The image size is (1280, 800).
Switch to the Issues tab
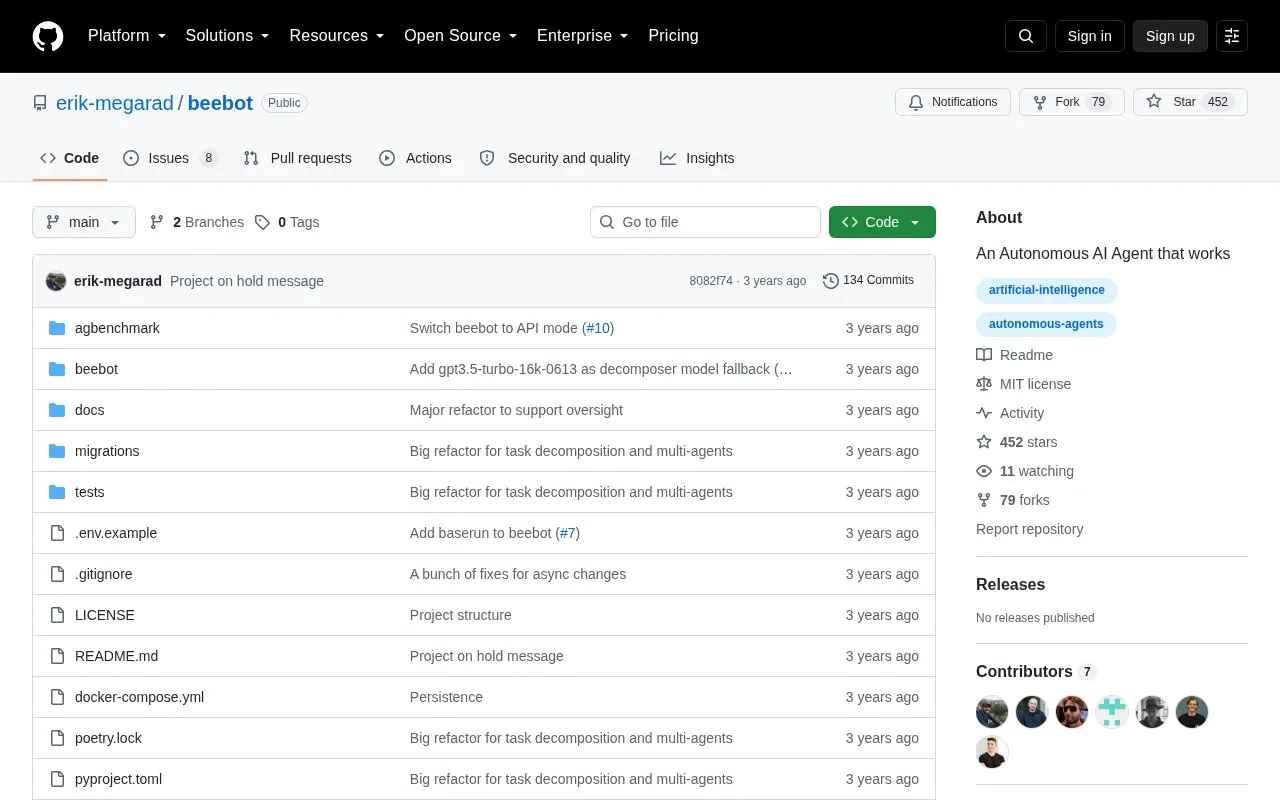170,158
